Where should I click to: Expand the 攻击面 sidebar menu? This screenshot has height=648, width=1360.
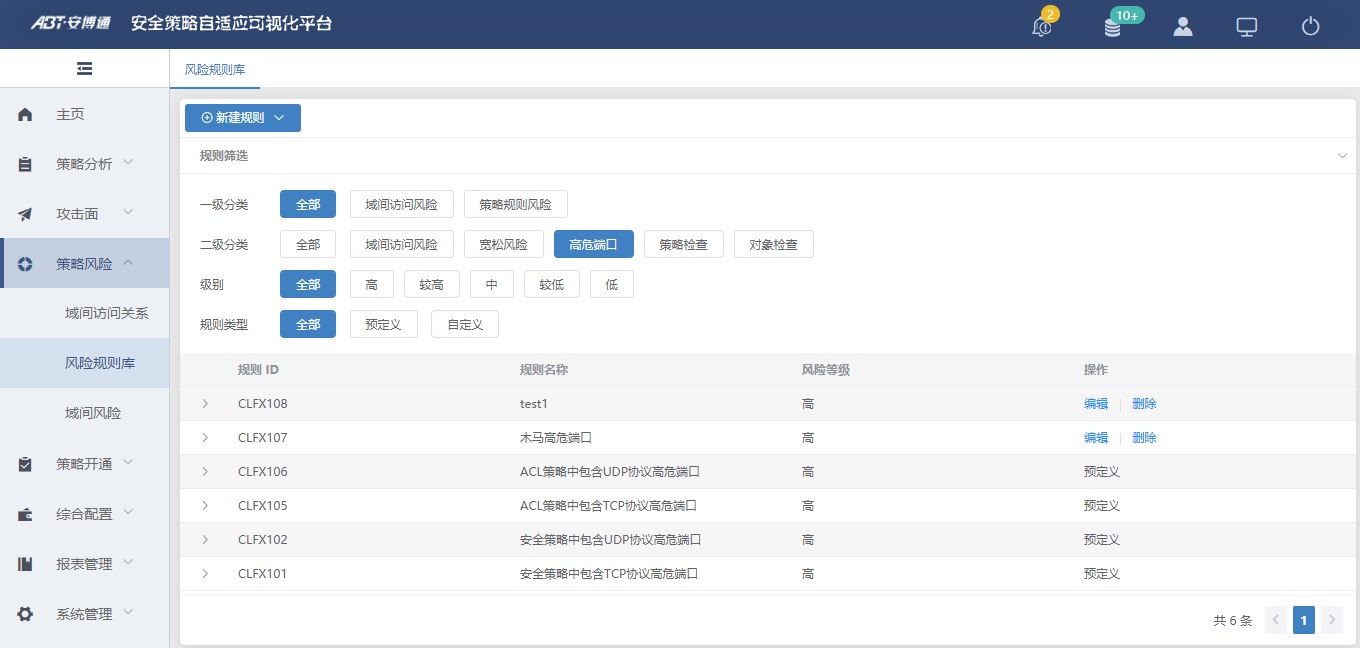[x=85, y=214]
